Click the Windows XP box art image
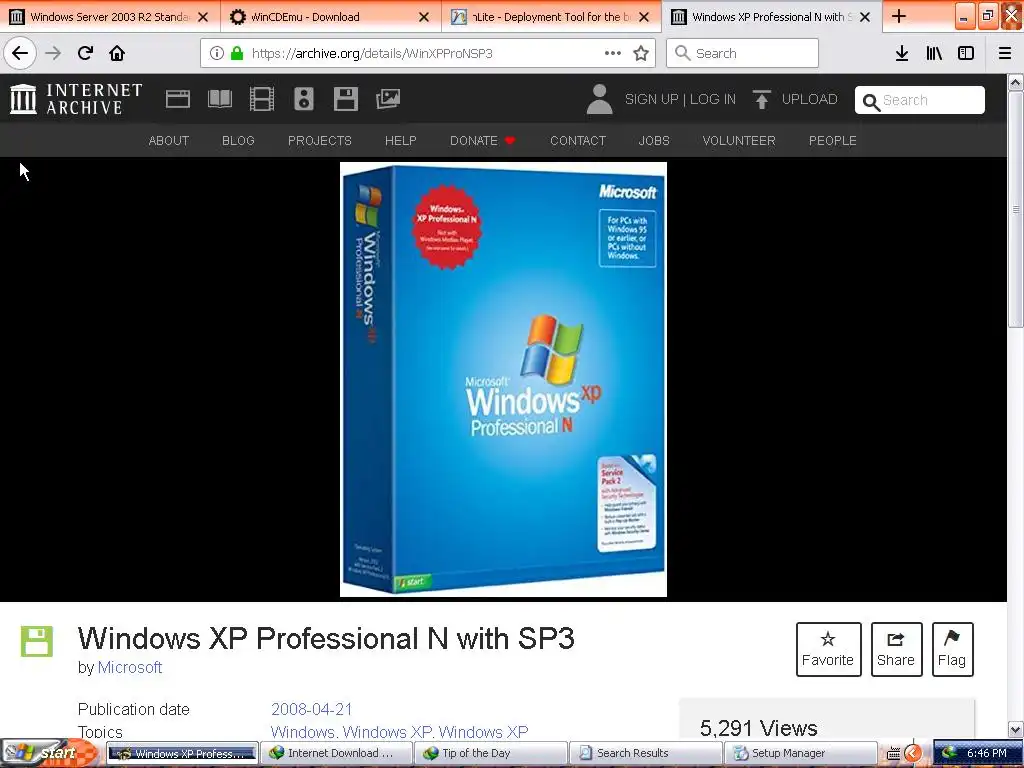The height and width of the screenshot is (768, 1024). pyautogui.click(x=504, y=379)
